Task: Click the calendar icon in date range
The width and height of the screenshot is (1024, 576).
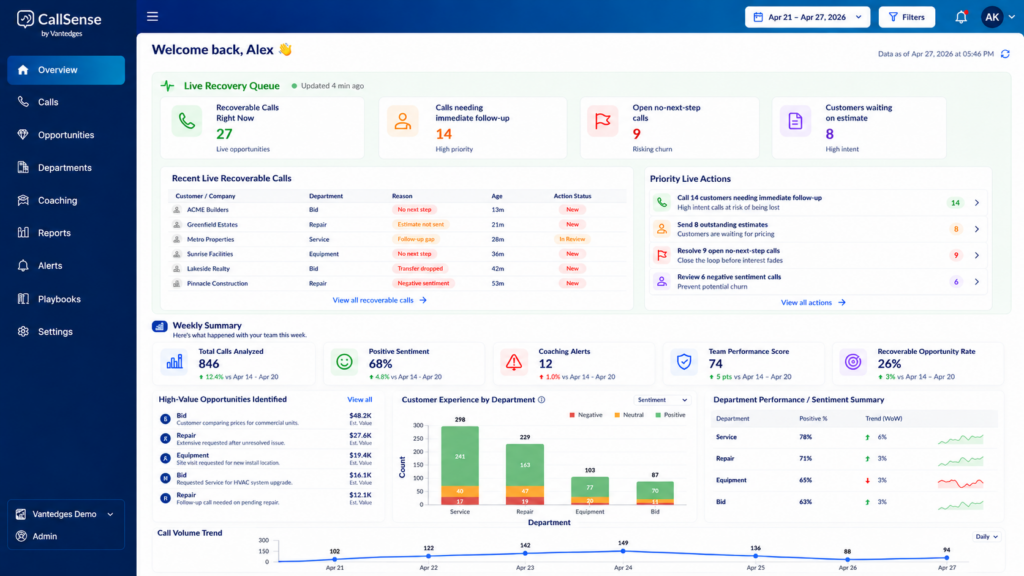Action: 758,17
